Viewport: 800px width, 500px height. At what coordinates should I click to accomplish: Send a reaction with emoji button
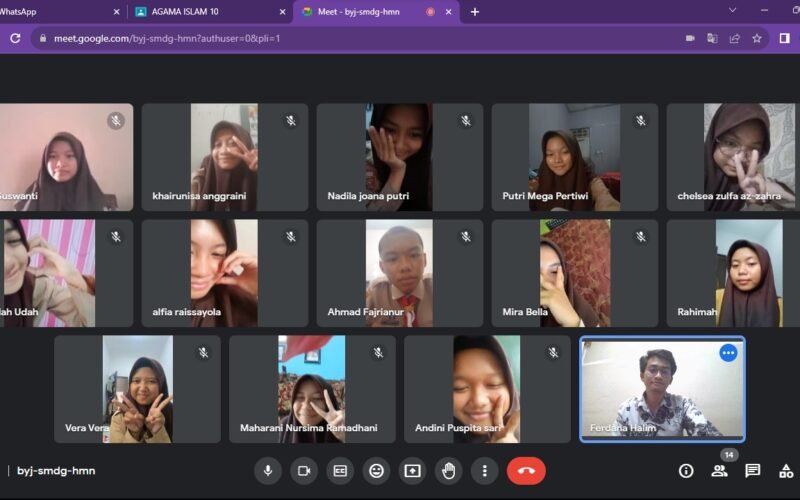[376, 471]
